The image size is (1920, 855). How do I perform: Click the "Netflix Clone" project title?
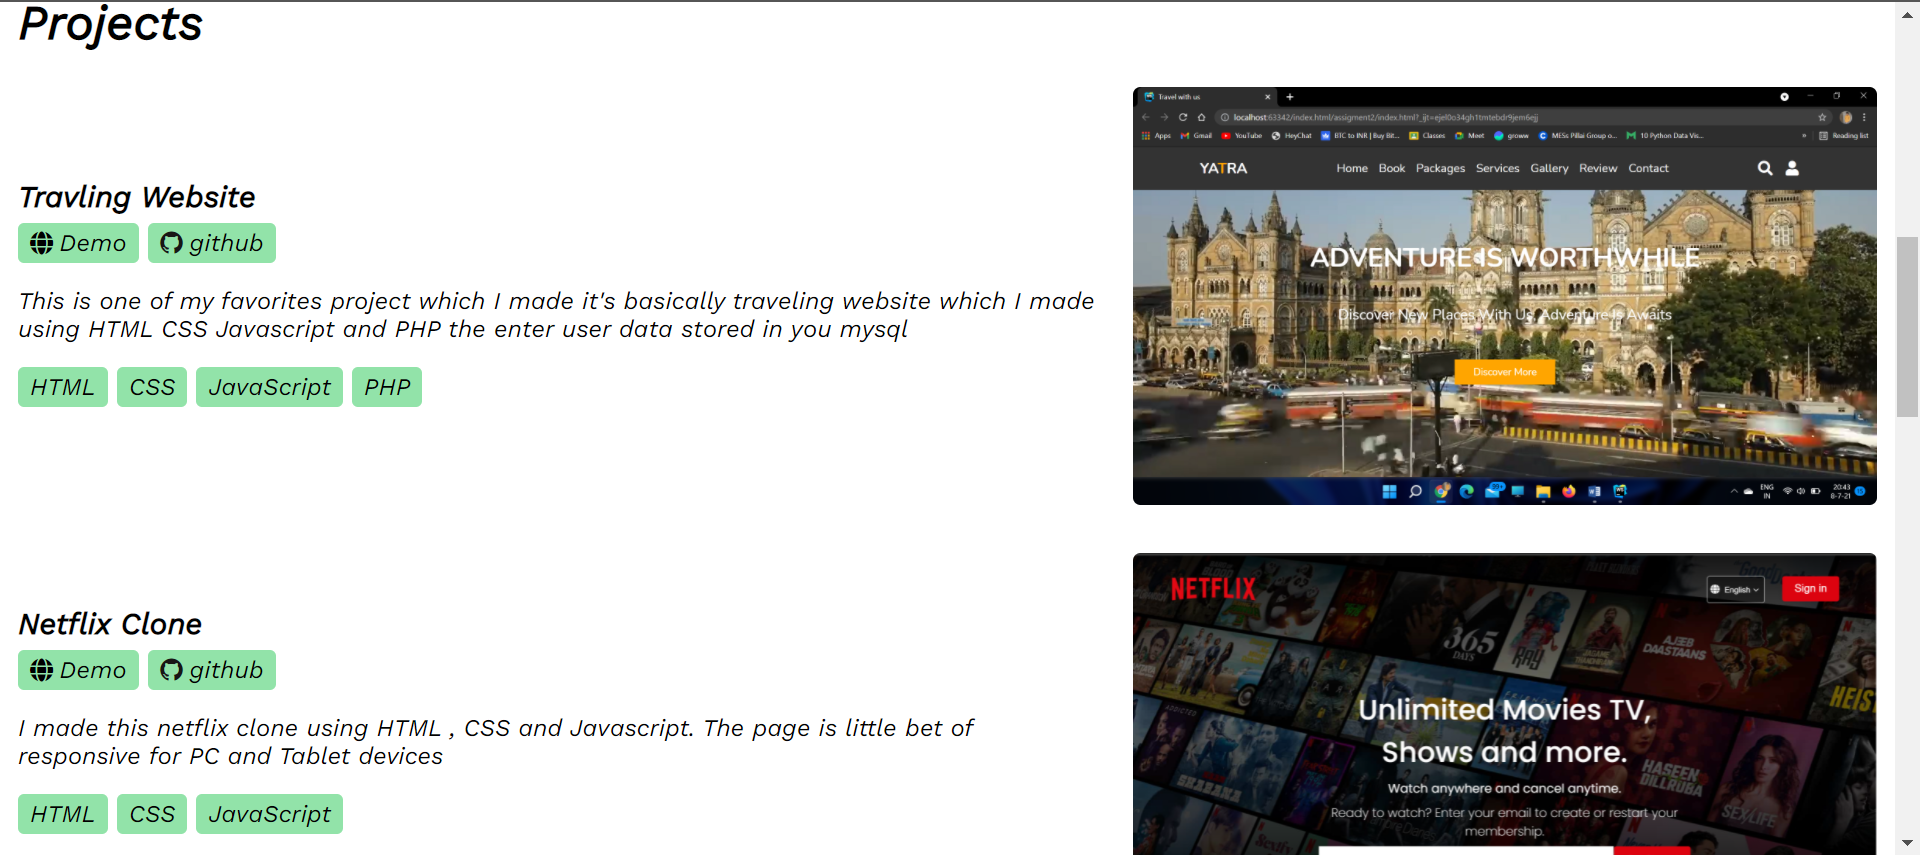point(110,624)
